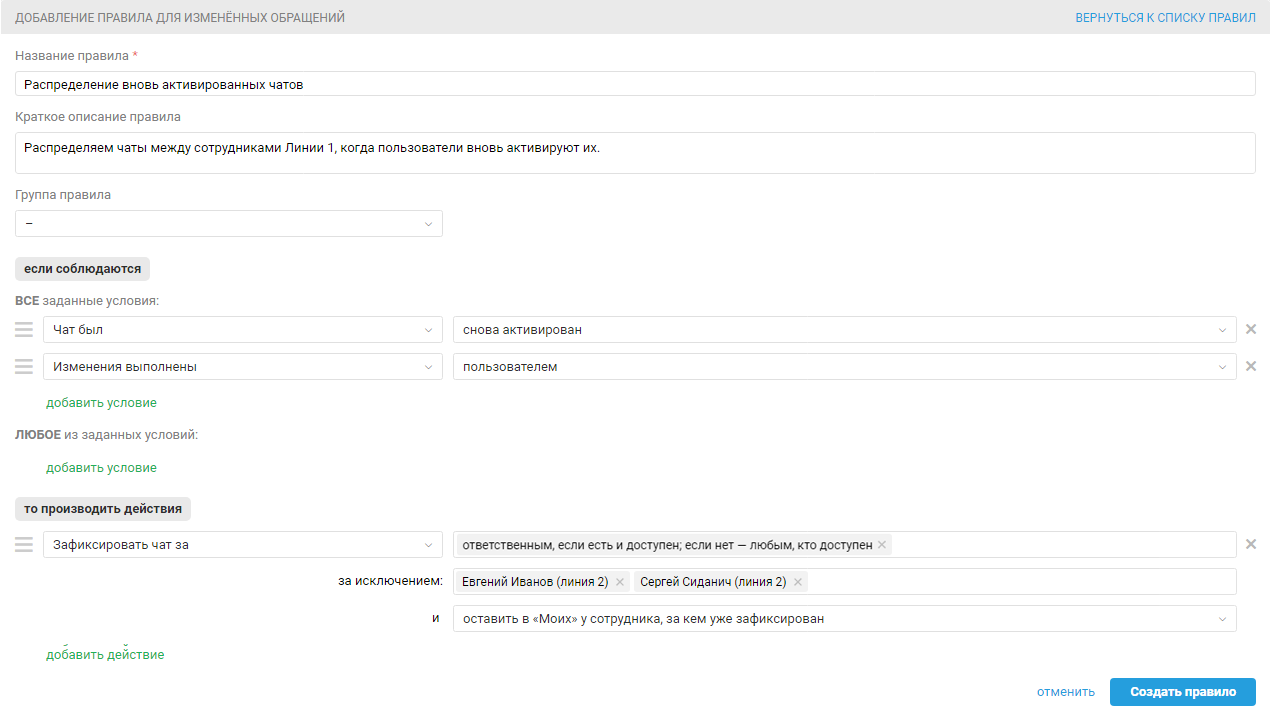Delete the 'Зафиксировать чат за' action row
1270x718 pixels.
1250,544
